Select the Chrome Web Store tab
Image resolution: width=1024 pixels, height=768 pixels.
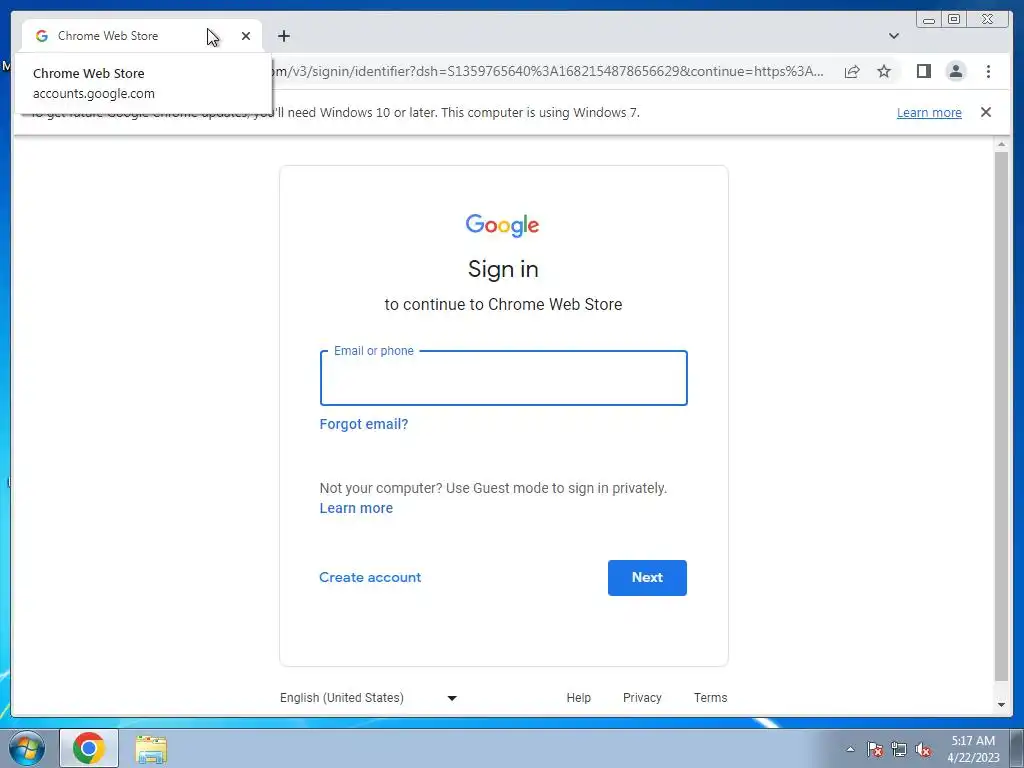coord(142,36)
